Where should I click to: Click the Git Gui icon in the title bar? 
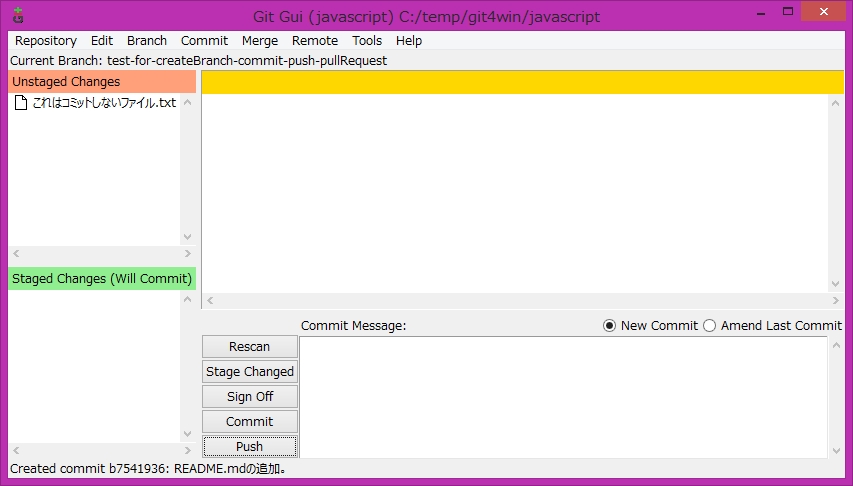tap(18, 15)
